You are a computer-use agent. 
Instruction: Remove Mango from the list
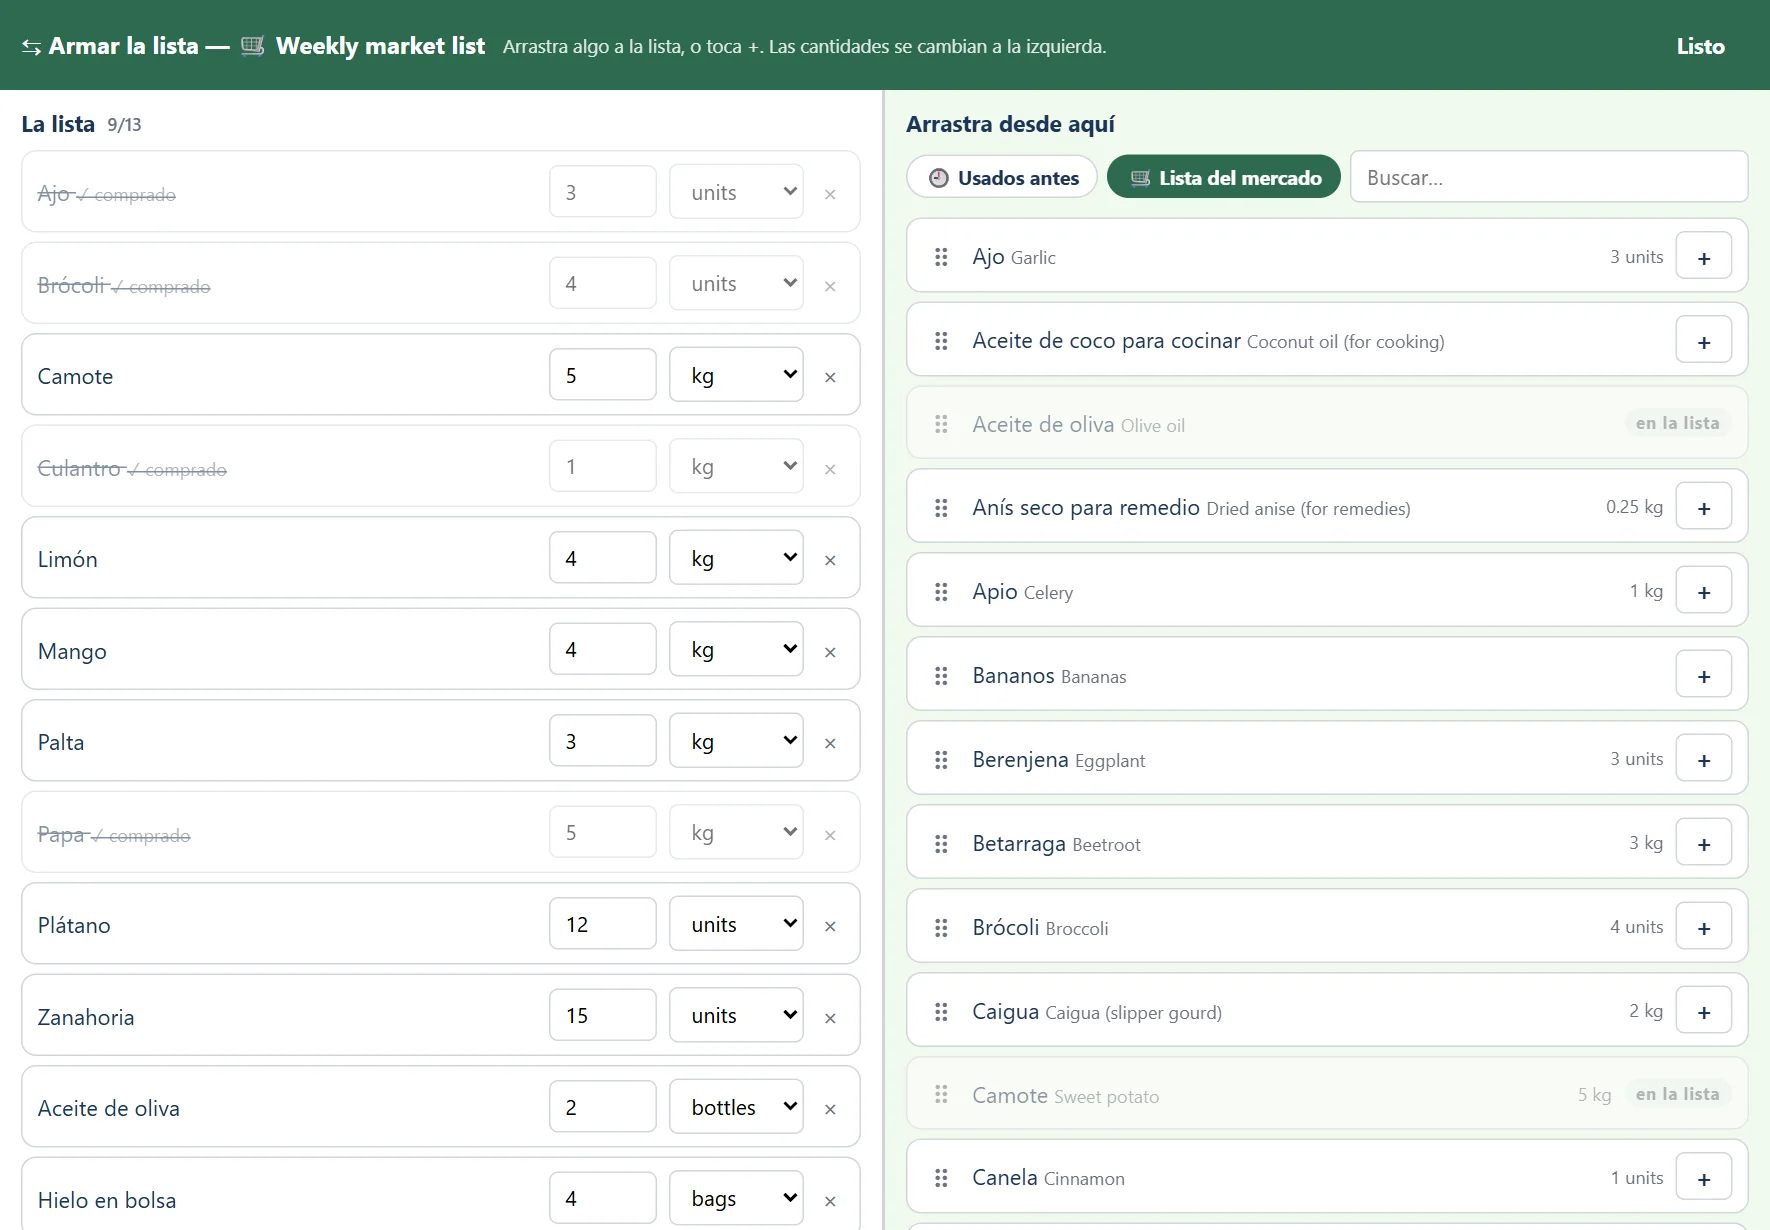click(830, 652)
